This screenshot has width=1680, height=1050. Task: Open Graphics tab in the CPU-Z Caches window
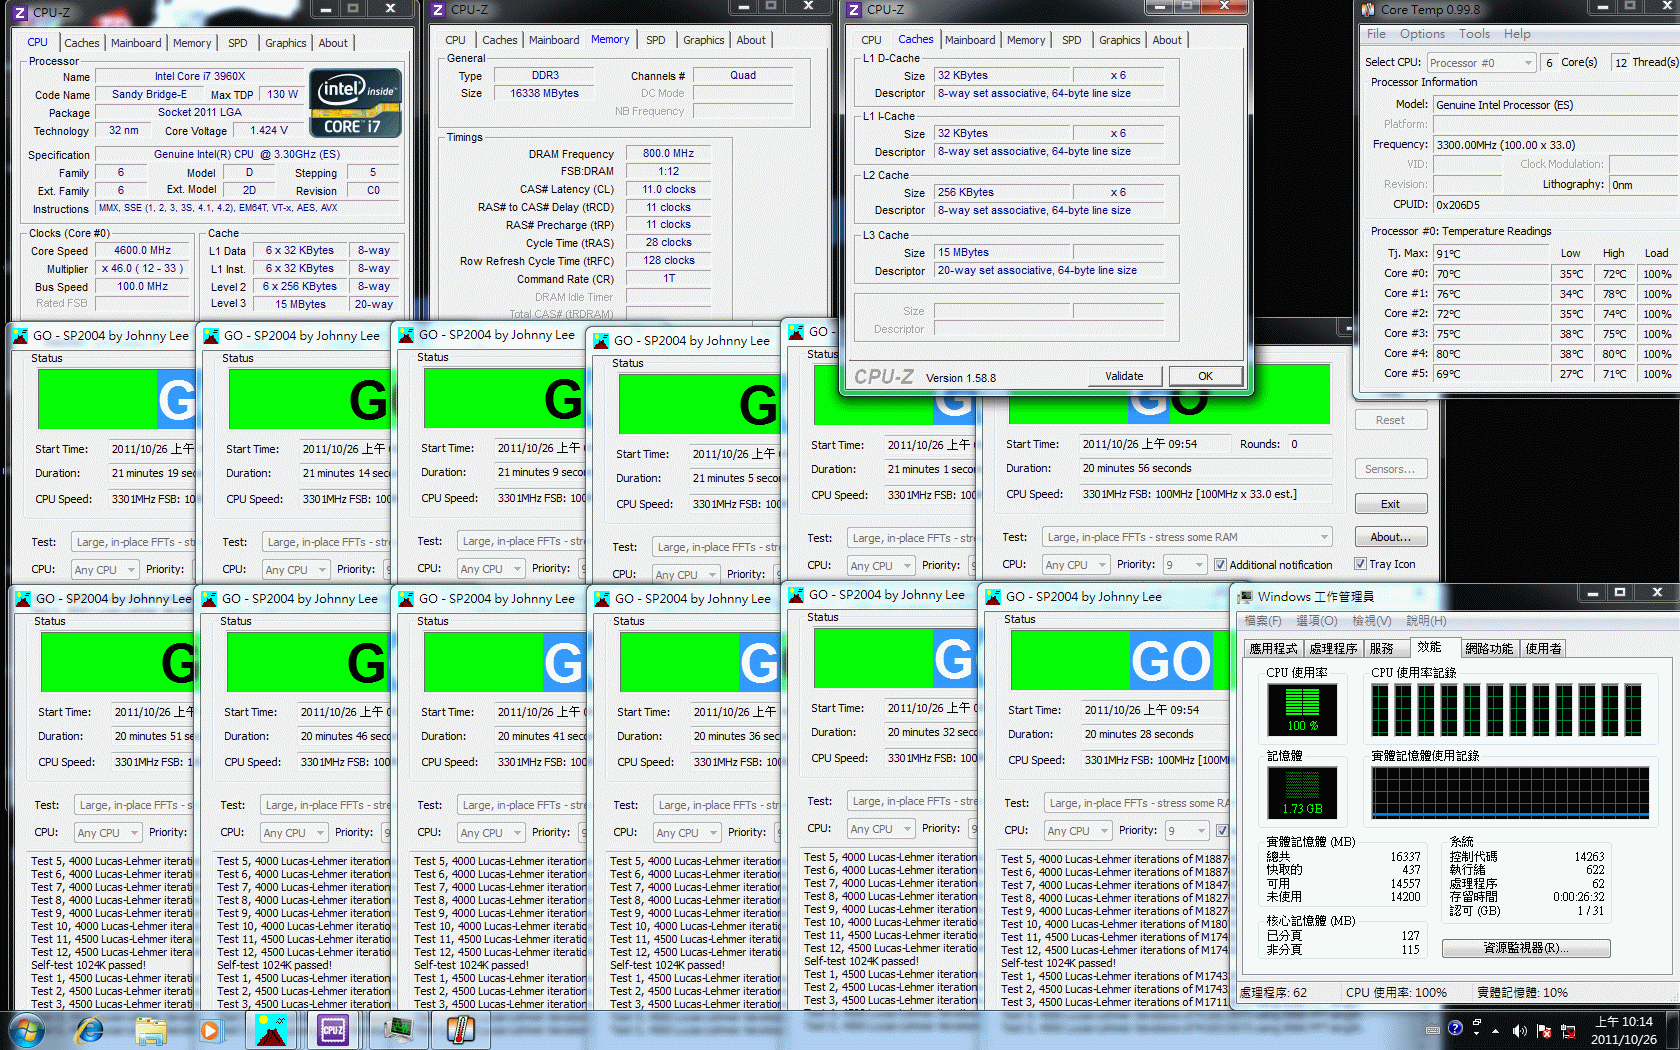coord(1119,40)
